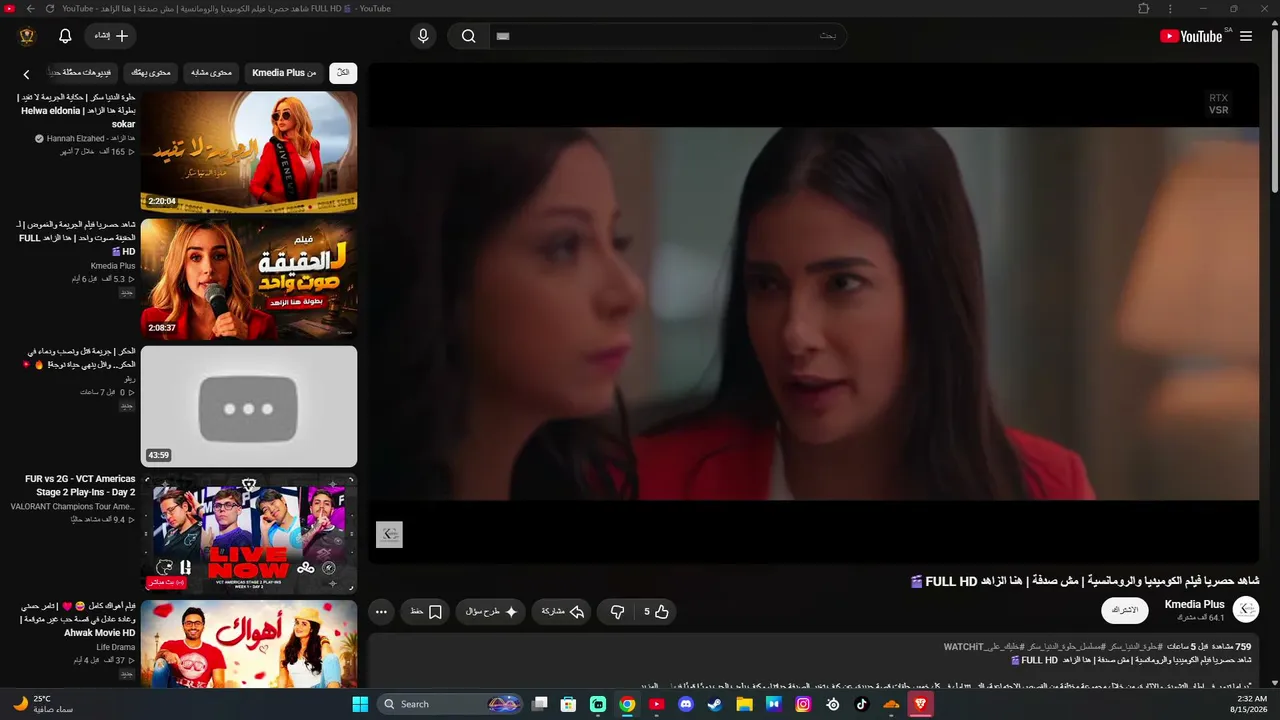The width and height of the screenshot is (1280, 720).
Task: Open TikTok from the taskbar
Action: tap(862, 704)
